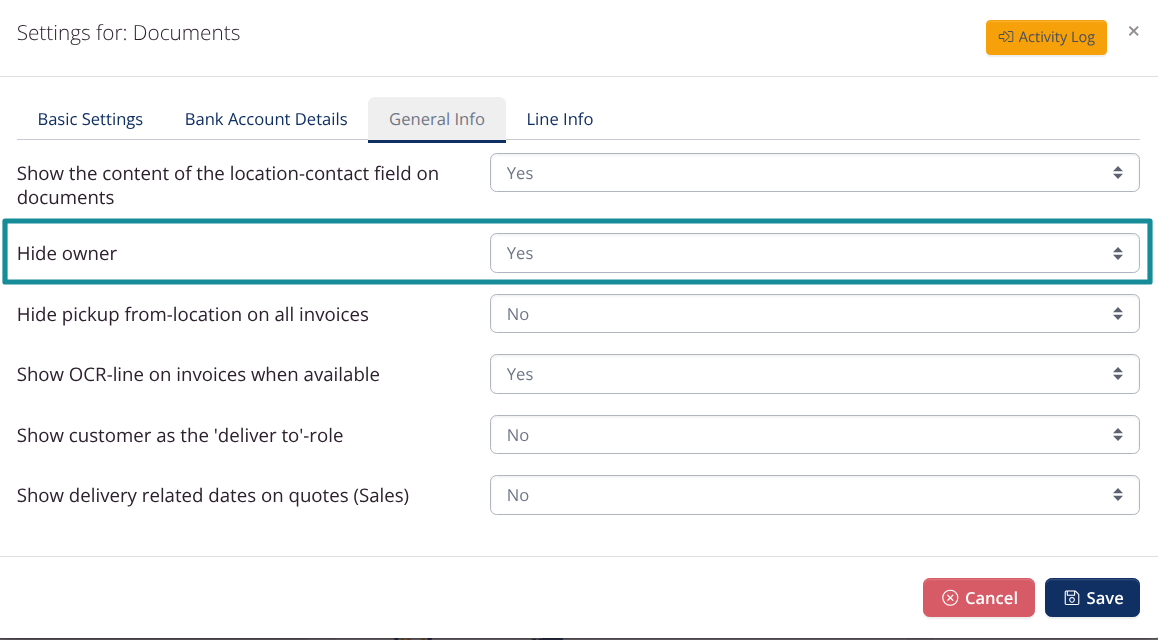Click the 'Show customer as deliver to-role' label
Viewport: 1158px width, 640px height.
[x=180, y=436]
